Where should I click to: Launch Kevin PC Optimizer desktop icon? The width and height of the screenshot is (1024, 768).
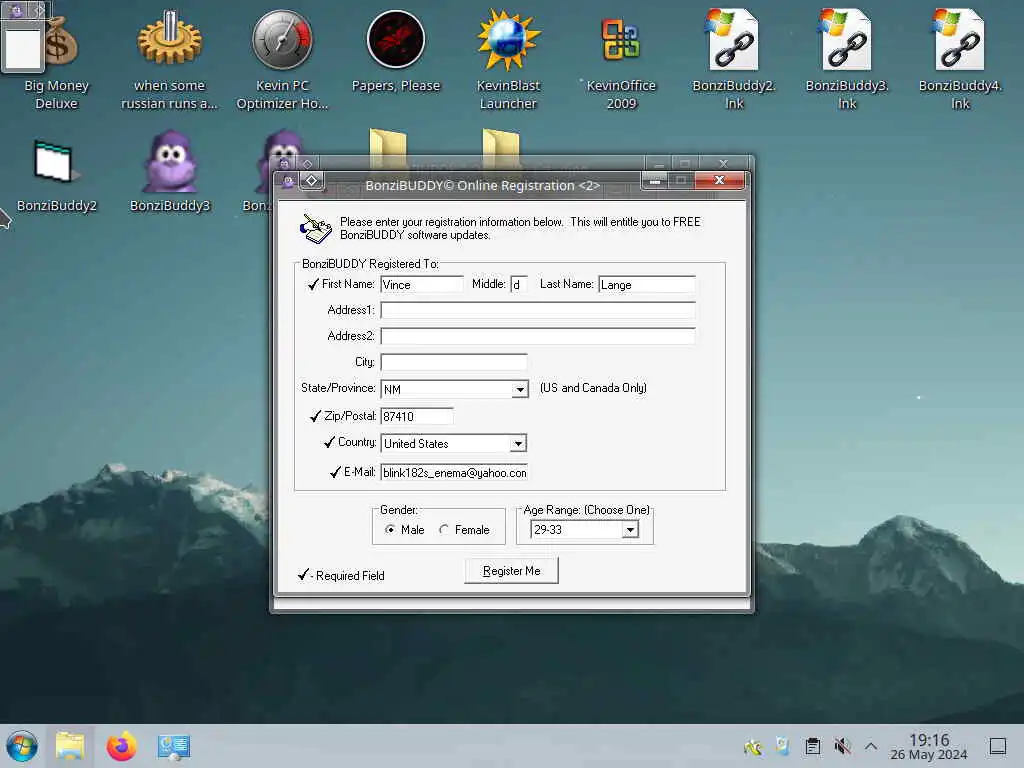282,59
